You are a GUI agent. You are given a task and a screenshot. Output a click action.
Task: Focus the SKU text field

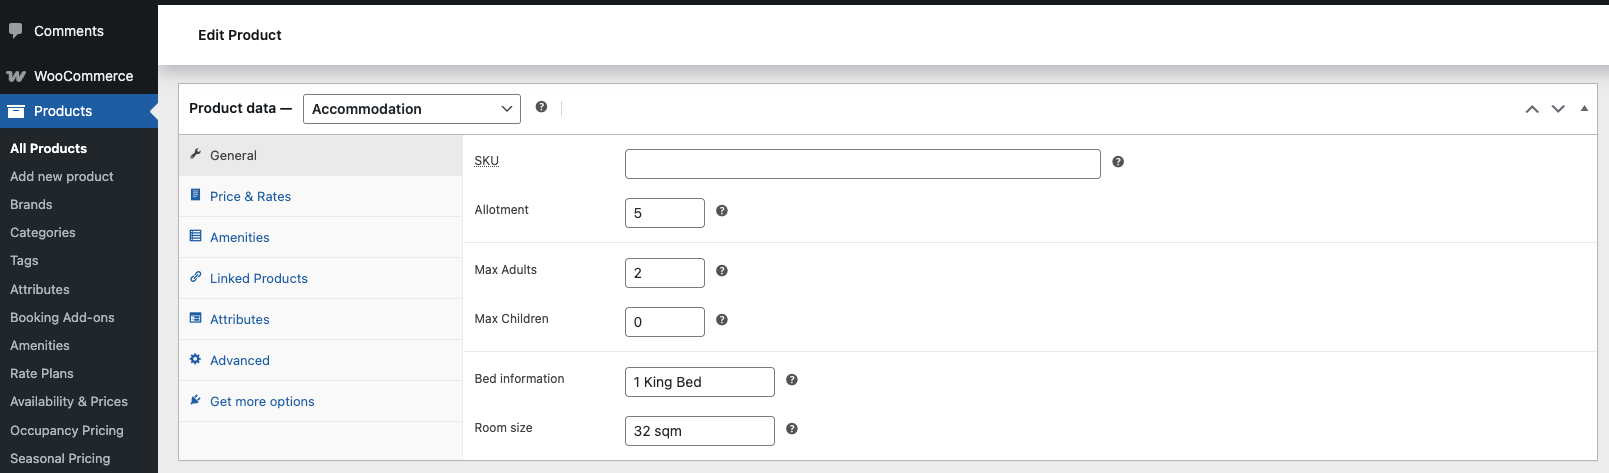862,164
